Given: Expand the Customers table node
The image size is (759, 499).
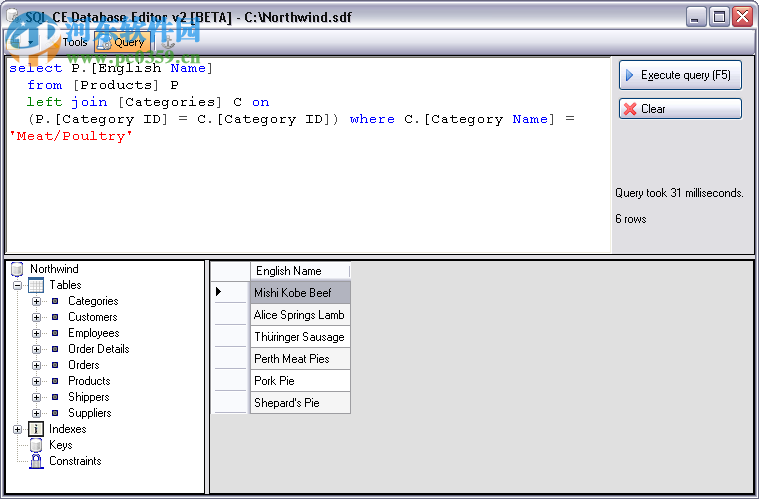Looking at the screenshot, I should 36,317.
